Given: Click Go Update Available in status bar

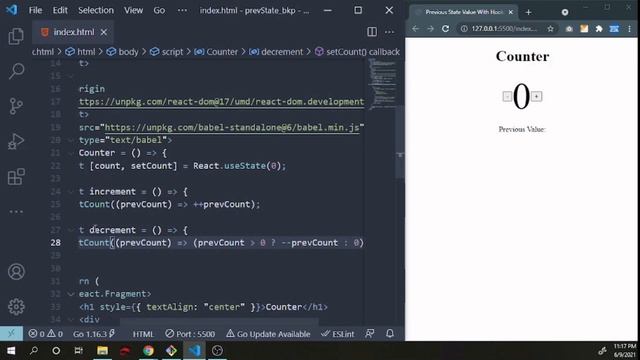Looking at the screenshot, I should 268,334.
